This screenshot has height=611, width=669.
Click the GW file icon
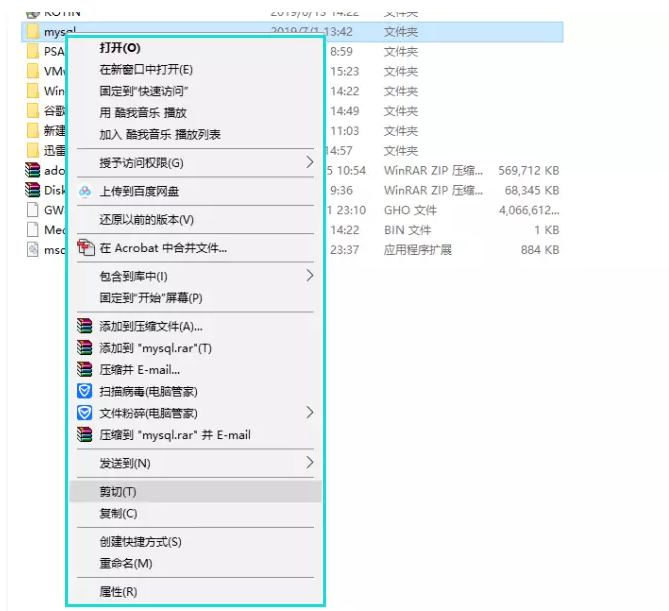(x=32, y=210)
